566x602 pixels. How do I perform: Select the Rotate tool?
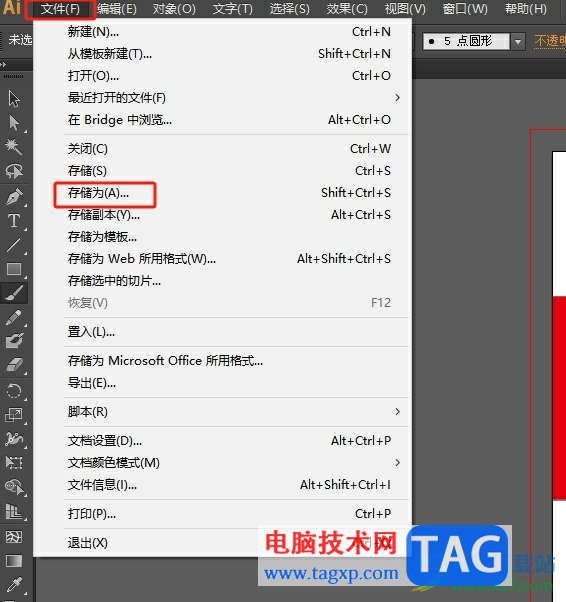(x=14, y=391)
